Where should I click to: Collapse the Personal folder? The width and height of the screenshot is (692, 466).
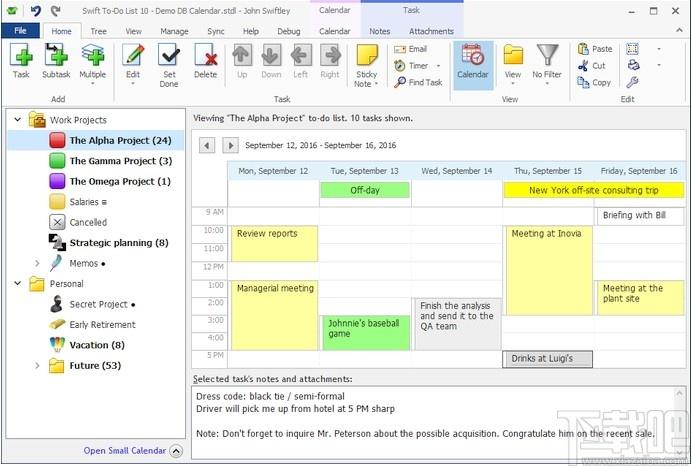point(18,283)
